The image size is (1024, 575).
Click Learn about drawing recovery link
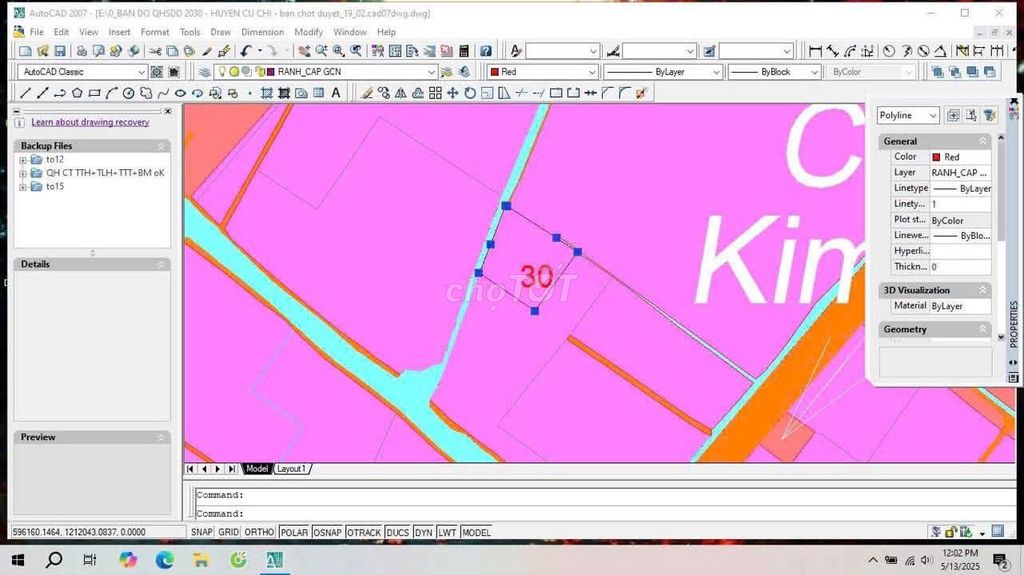90,122
